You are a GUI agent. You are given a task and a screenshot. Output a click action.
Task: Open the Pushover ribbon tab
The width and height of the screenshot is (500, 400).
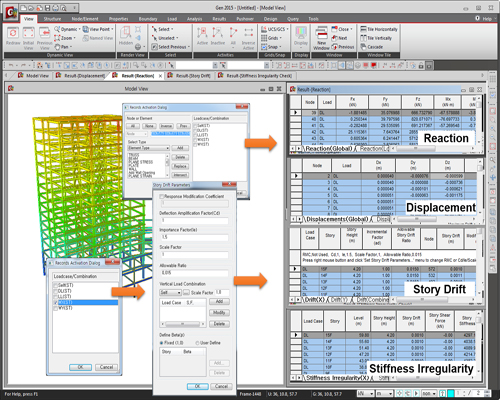pyautogui.click(x=245, y=19)
